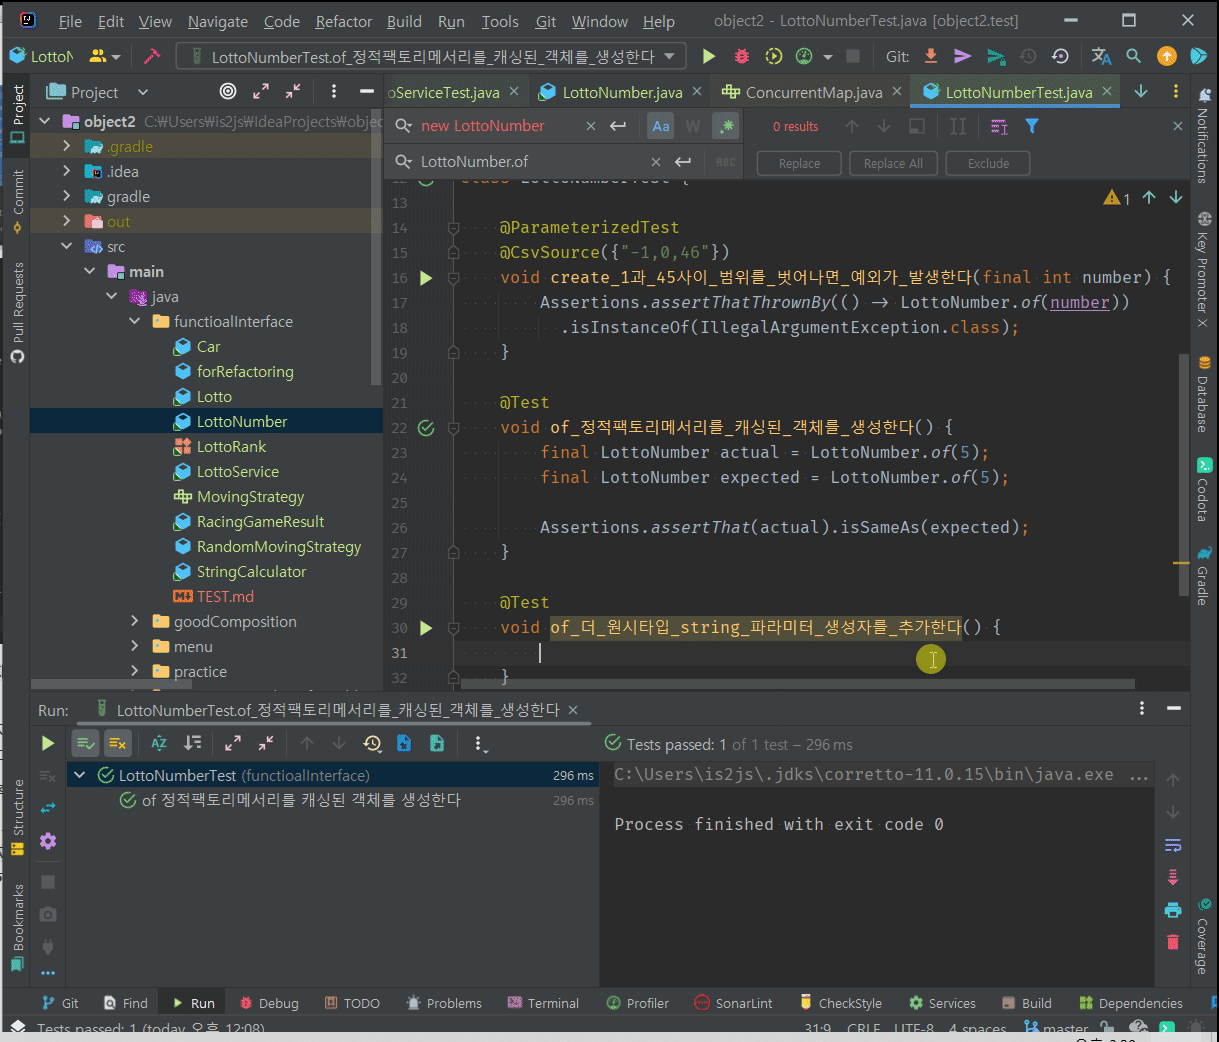The height and width of the screenshot is (1042, 1219).
Task: Click the Git update project arrow icon
Action: tap(930, 57)
